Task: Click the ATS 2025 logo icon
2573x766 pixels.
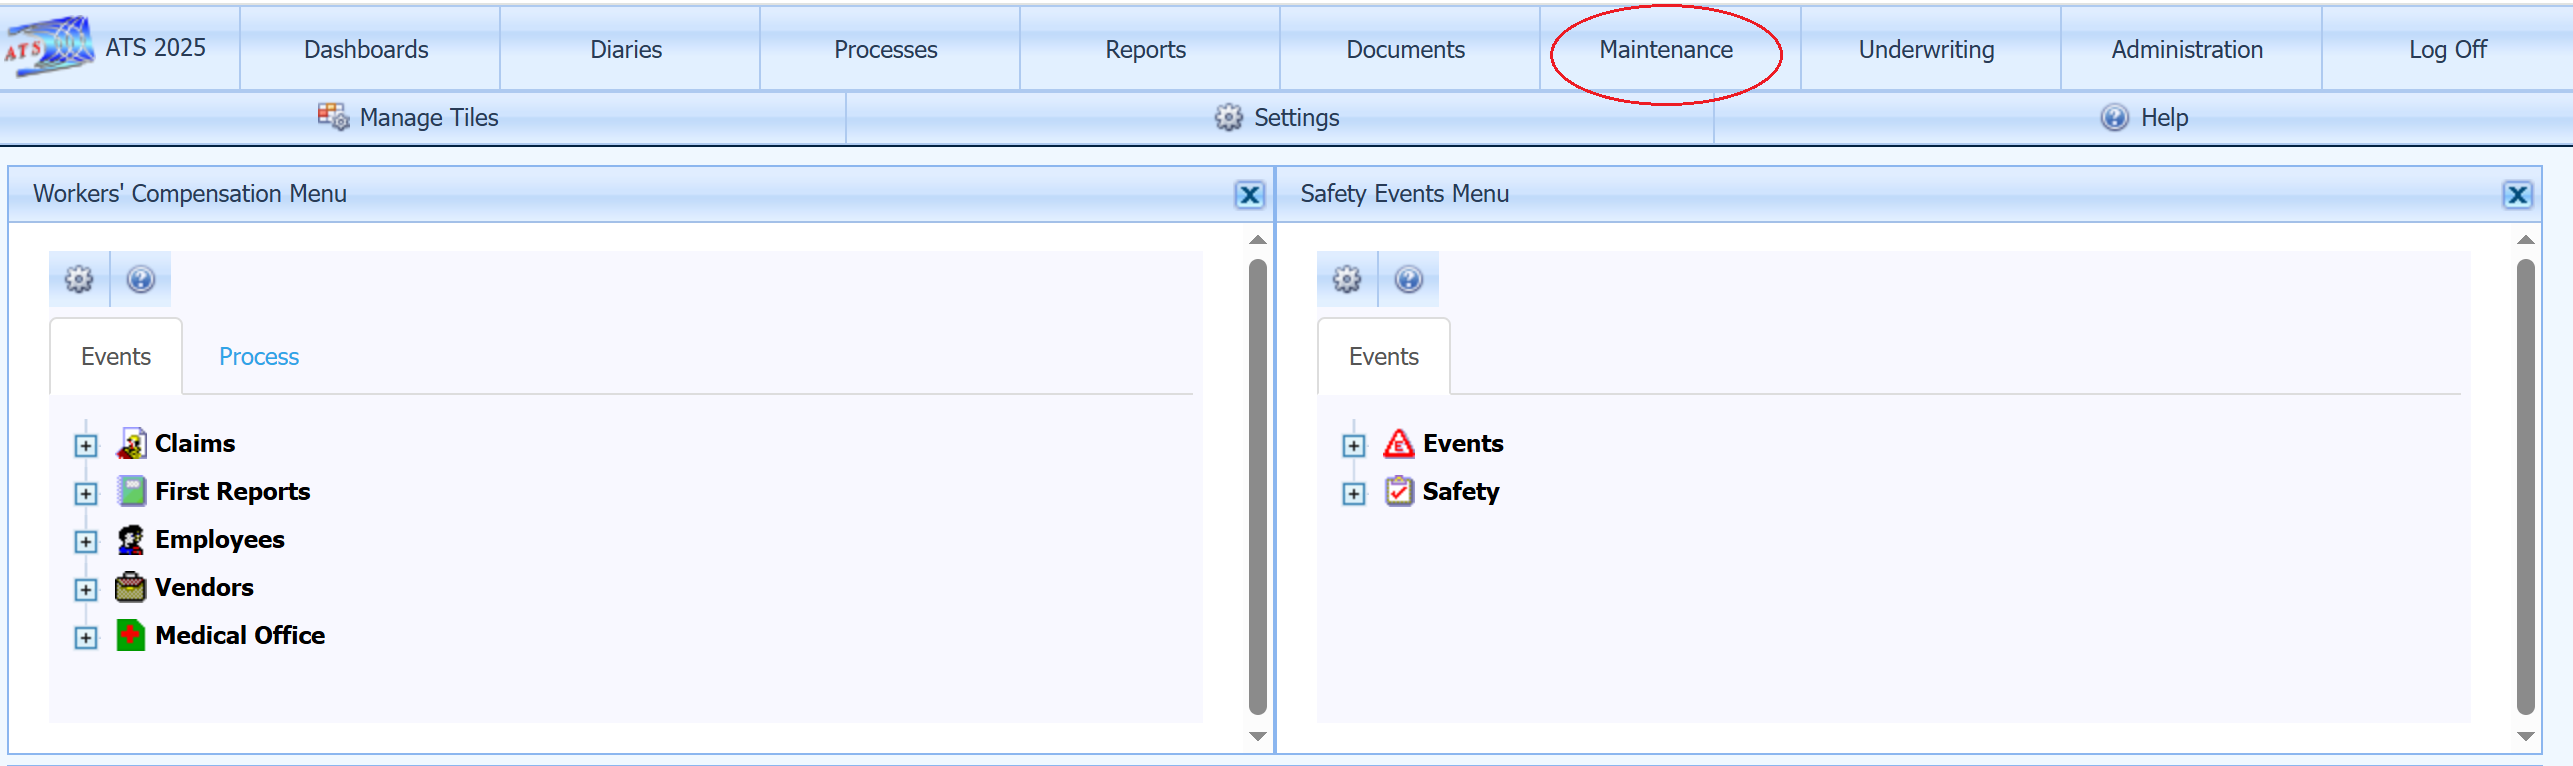Action: point(50,46)
